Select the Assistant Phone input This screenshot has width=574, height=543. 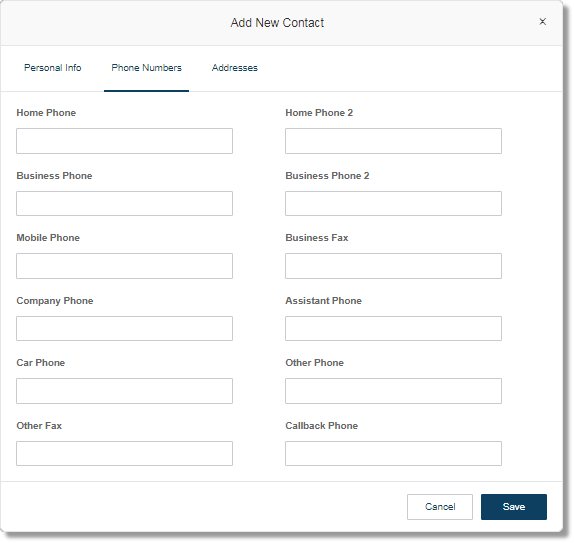[394, 328]
